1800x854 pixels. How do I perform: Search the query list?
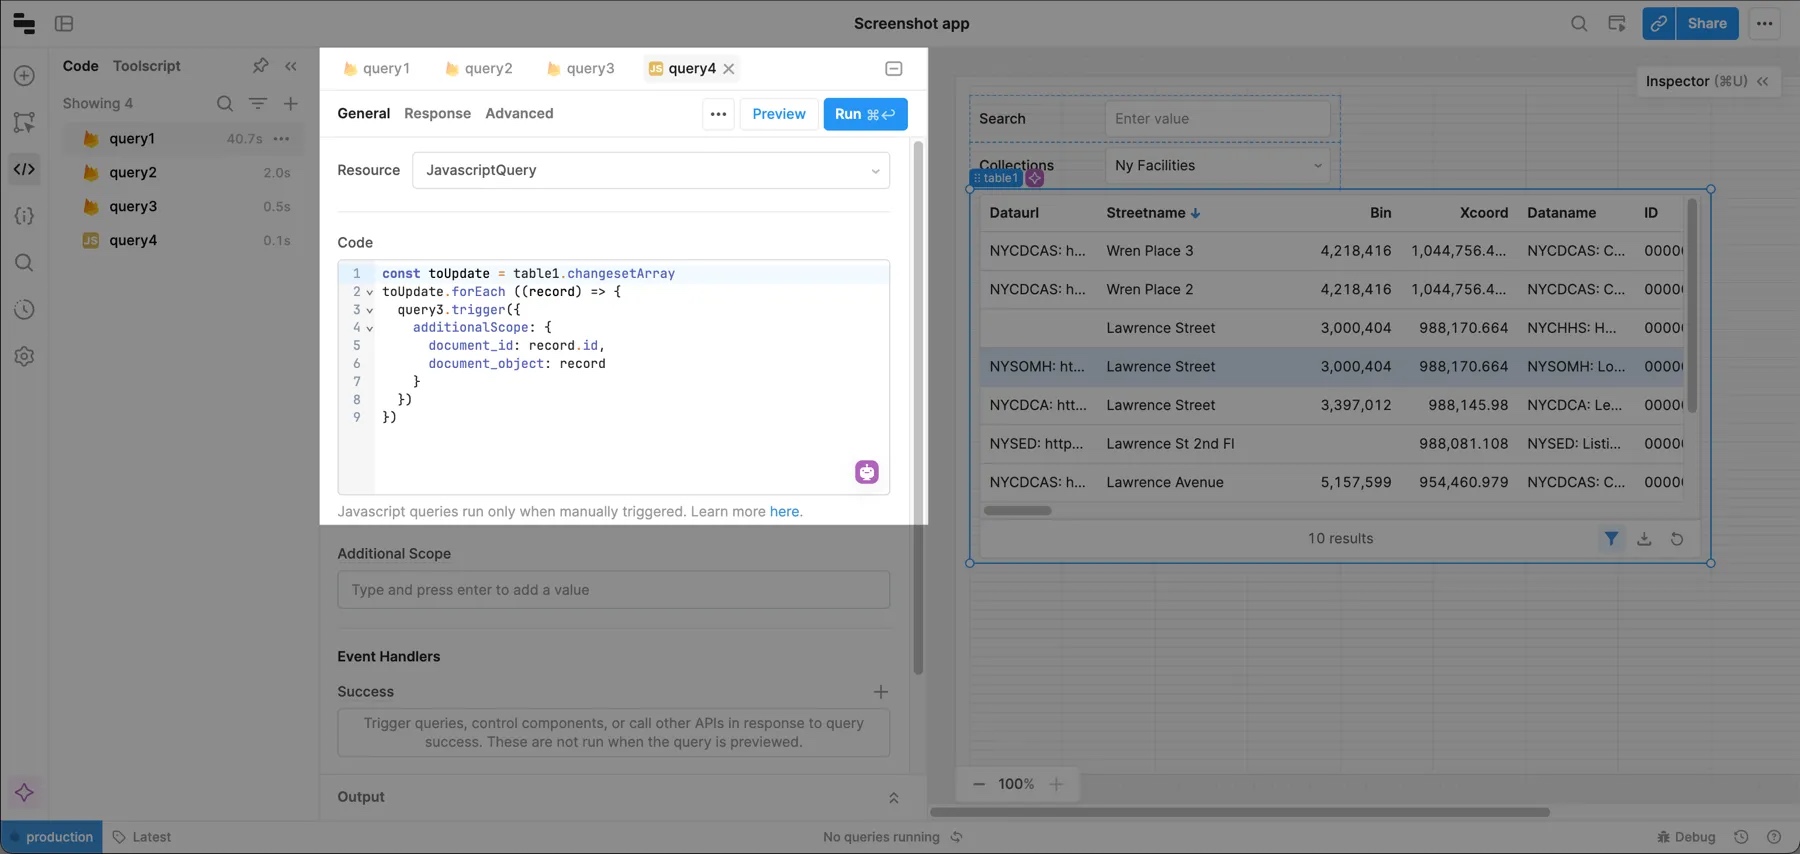pyautogui.click(x=225, y=103)
